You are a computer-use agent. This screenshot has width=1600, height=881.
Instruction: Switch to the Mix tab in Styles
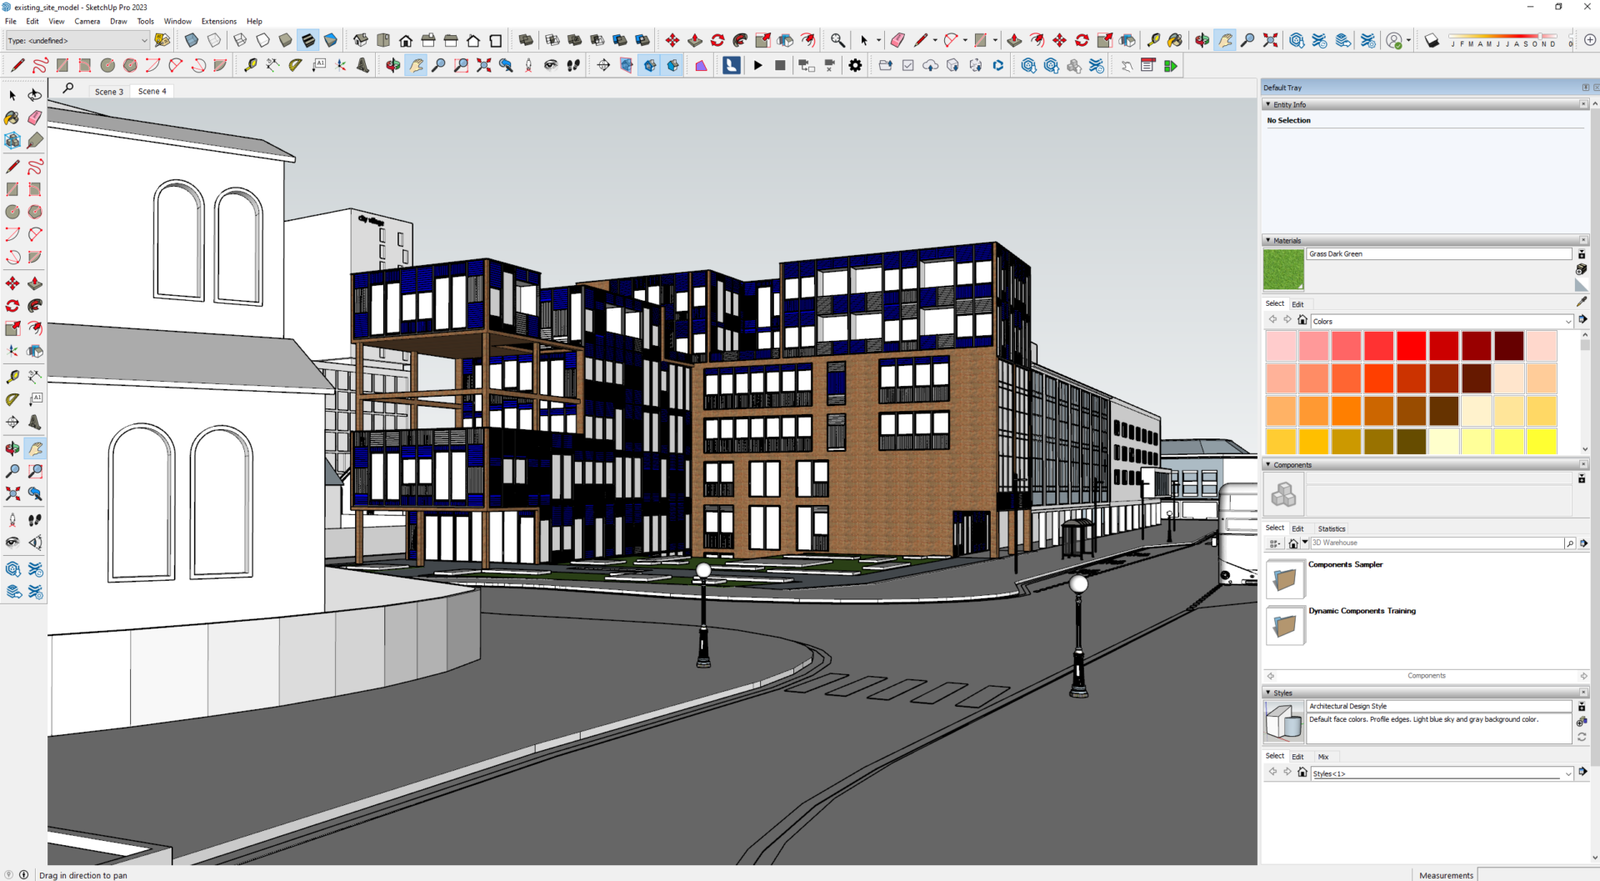pyautogui.click(x=1323, y=757)
